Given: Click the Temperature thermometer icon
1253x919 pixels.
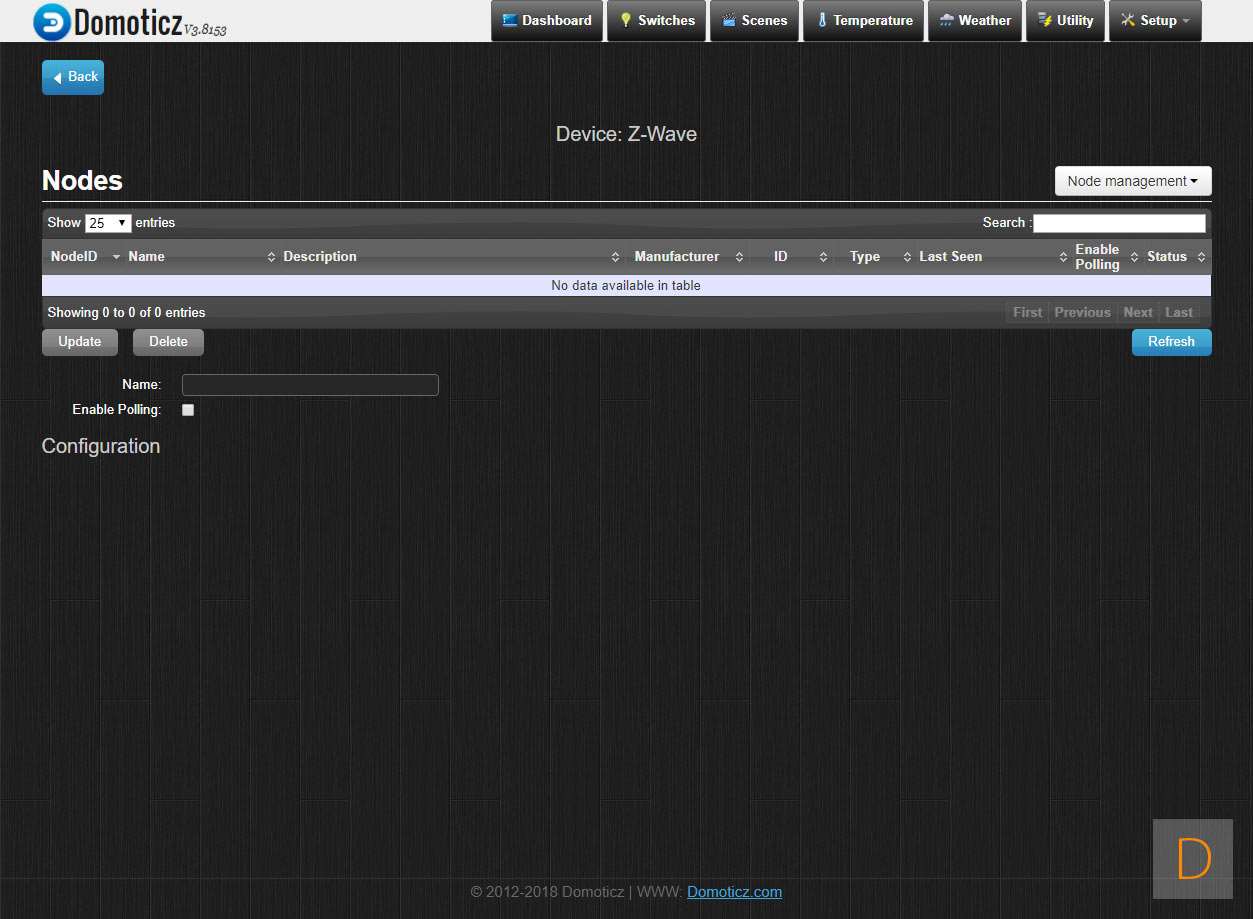Looking at the screenshot, I should click(822, 20).
